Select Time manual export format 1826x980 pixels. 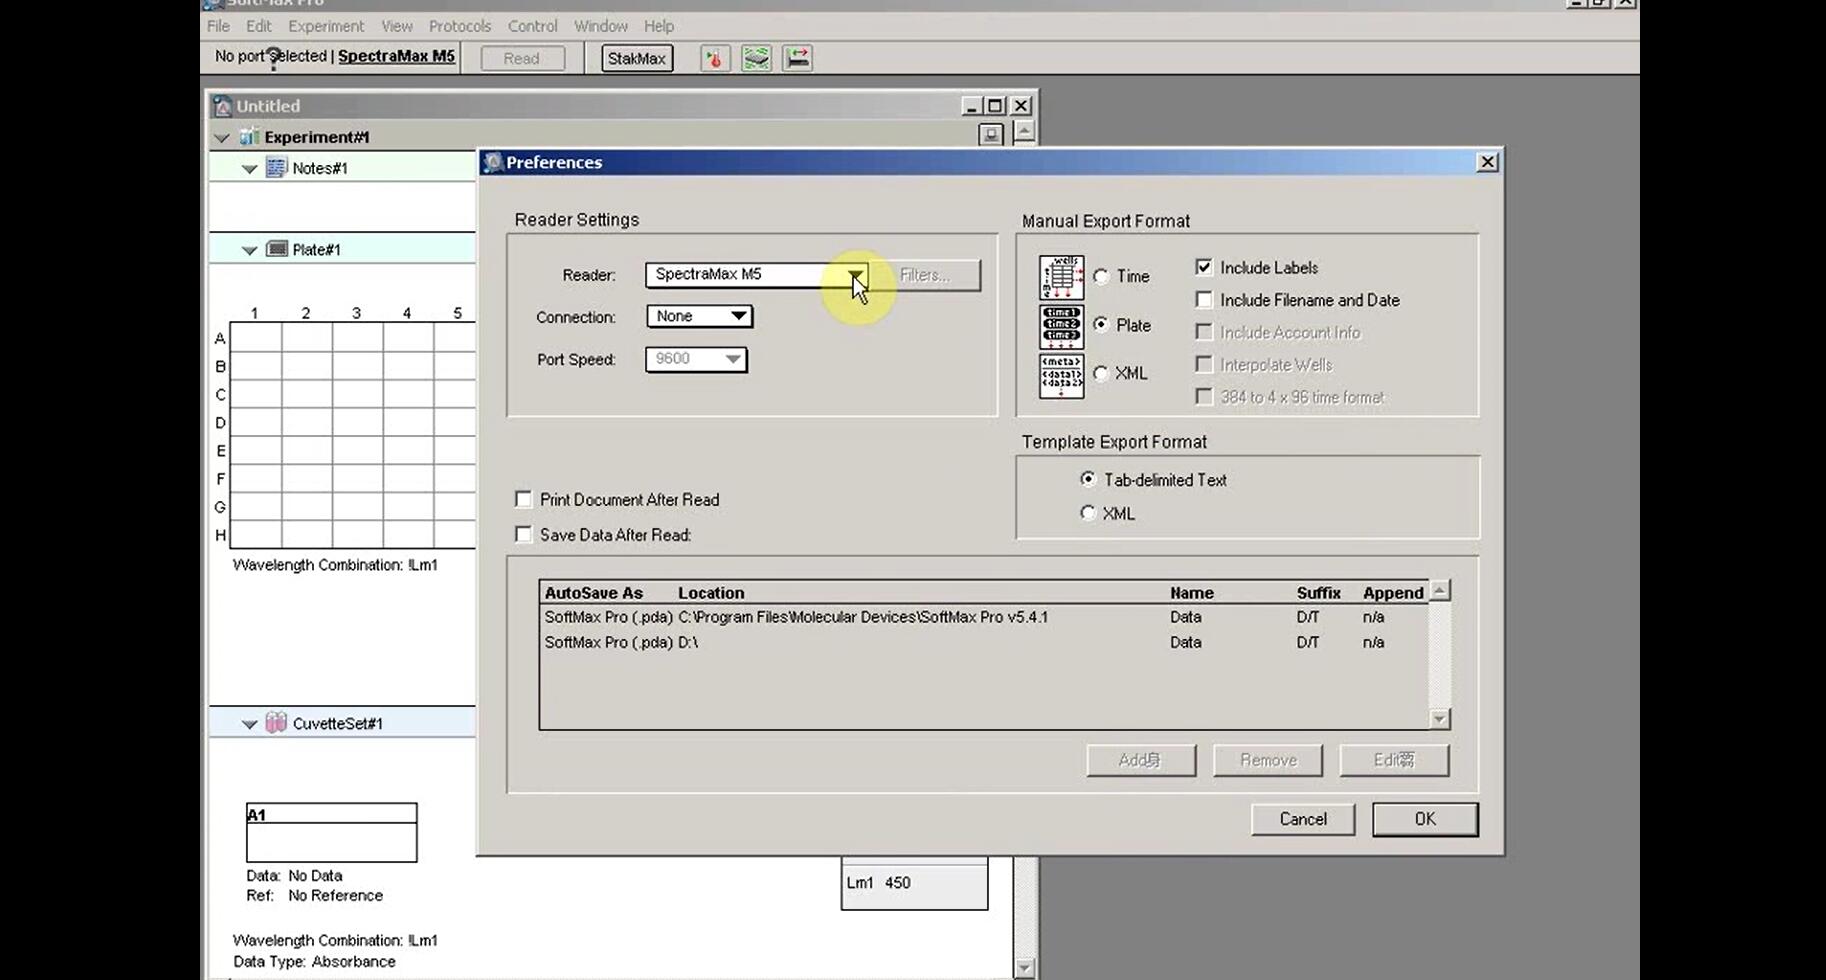pos(1101,277)
